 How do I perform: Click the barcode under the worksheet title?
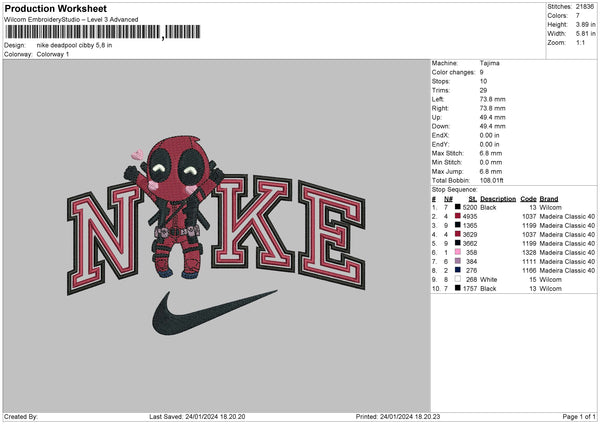[x=103, y=32]
